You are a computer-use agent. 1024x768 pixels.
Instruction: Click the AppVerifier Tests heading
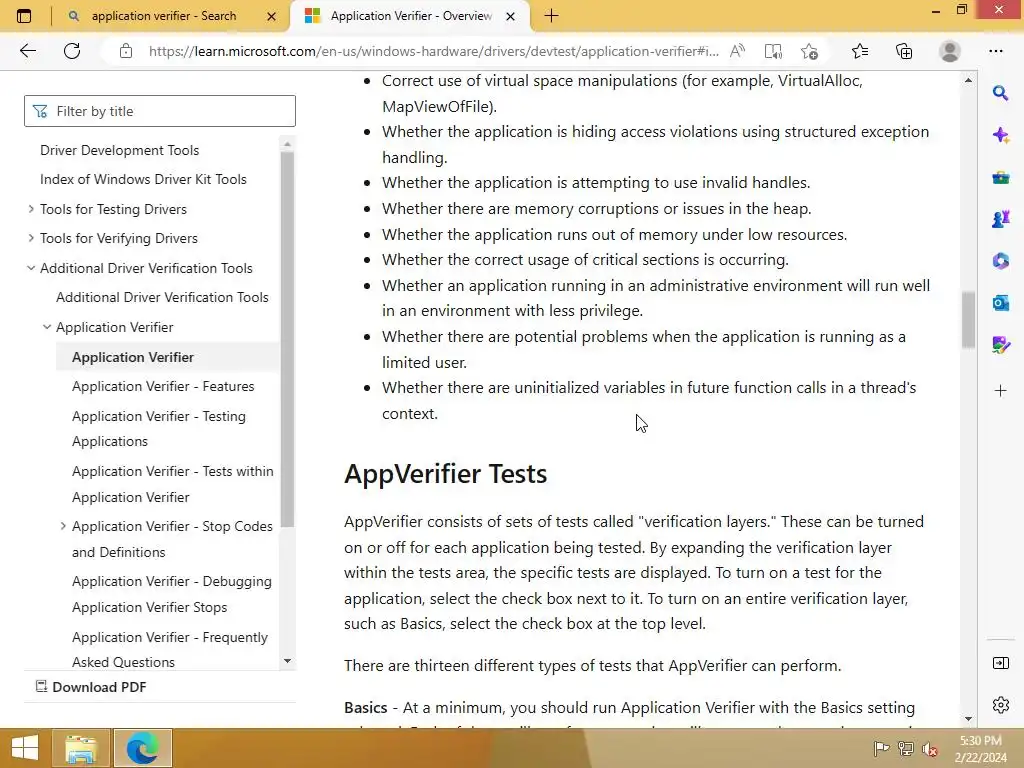click(x=445, y=474)
